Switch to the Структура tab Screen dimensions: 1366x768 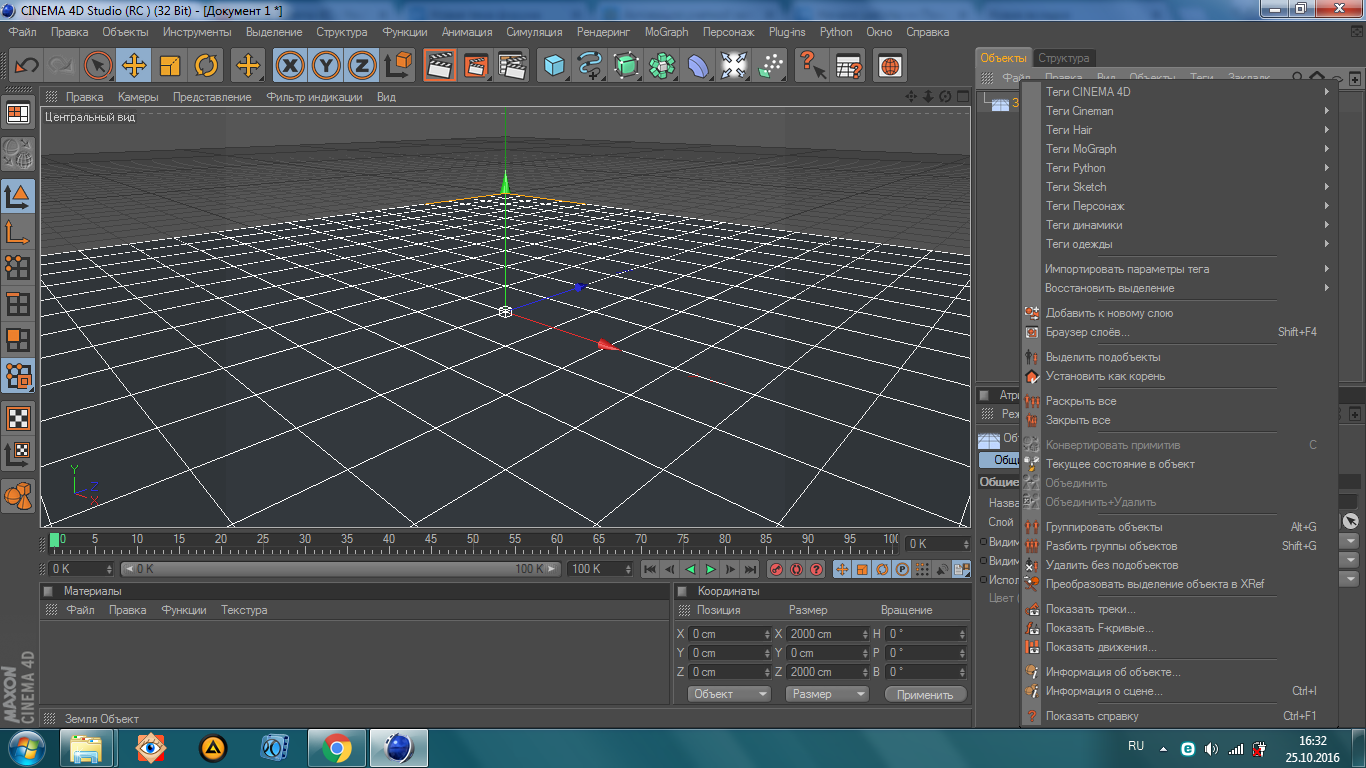(1064, 58)
